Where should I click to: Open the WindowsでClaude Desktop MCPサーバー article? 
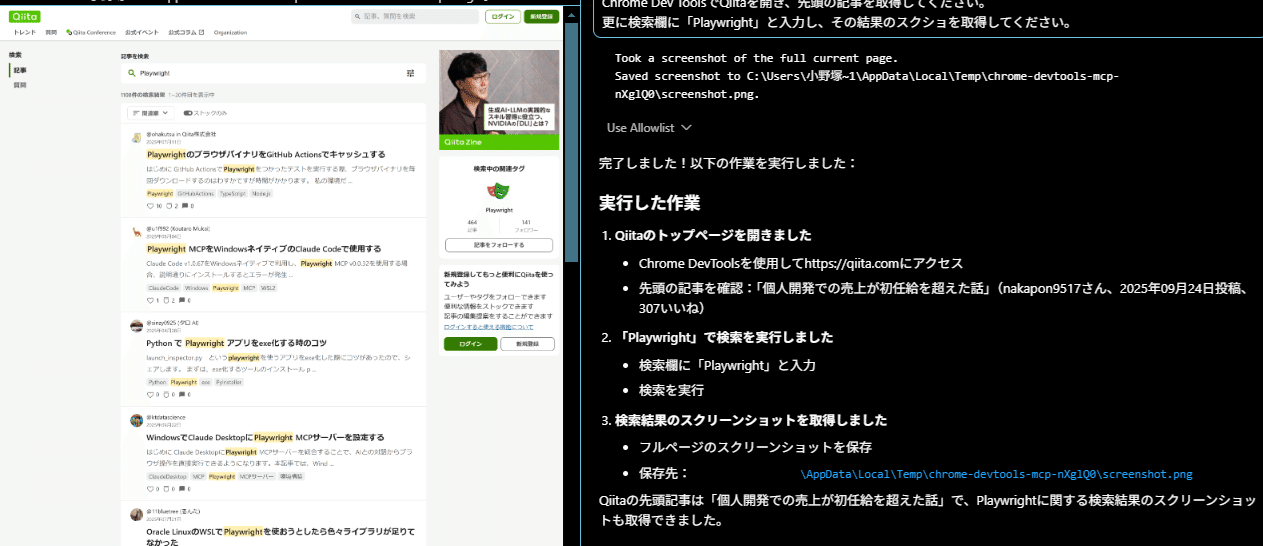click(265, 437)
